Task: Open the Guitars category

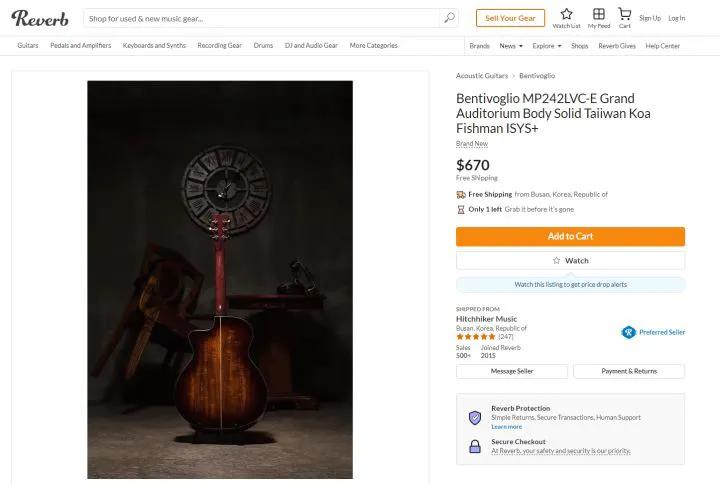Action: [x=28, y=46]
